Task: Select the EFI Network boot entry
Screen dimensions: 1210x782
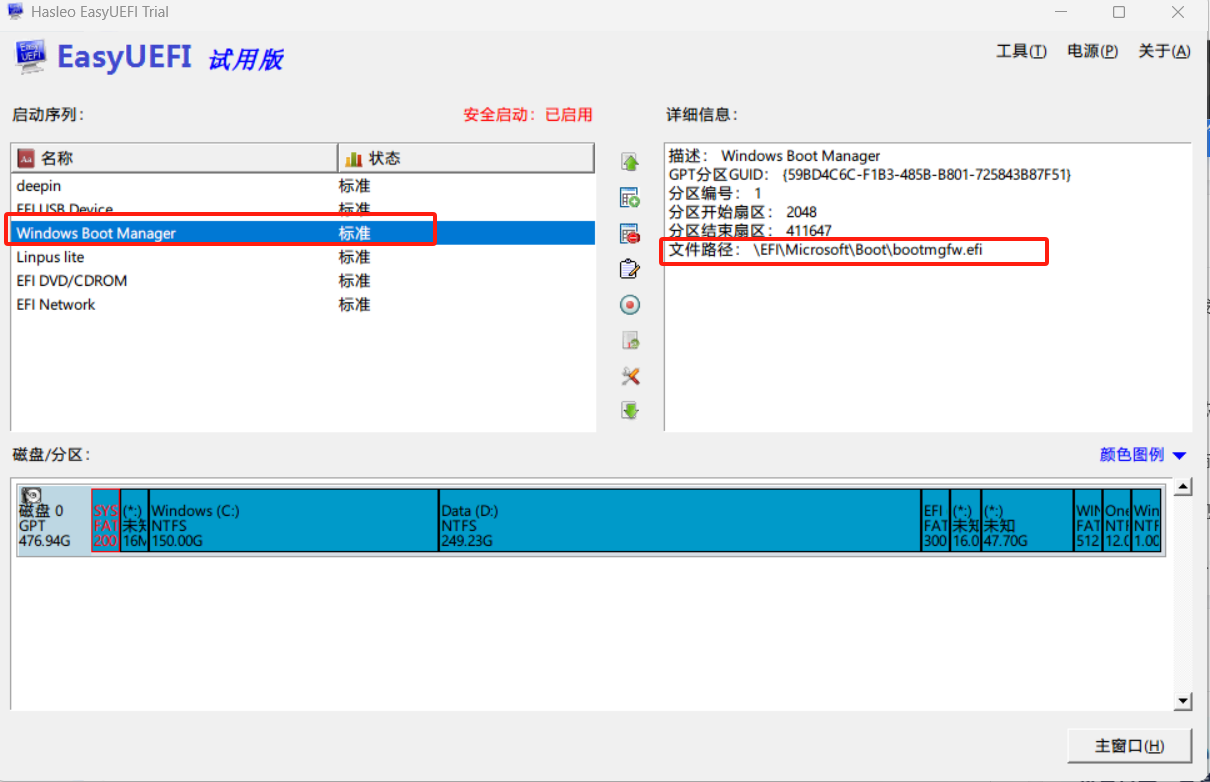Action: tap(303, 305)
